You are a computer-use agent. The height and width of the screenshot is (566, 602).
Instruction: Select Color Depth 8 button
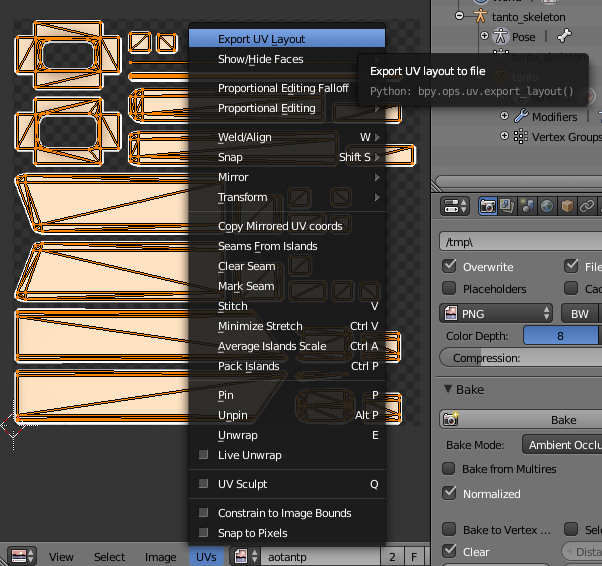click(x=561, y=336)
